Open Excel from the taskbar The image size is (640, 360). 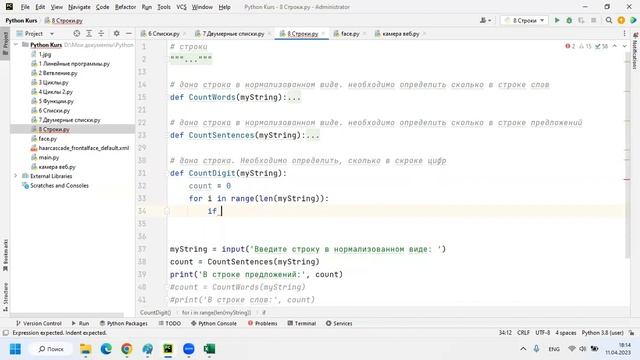coord(209,349)
